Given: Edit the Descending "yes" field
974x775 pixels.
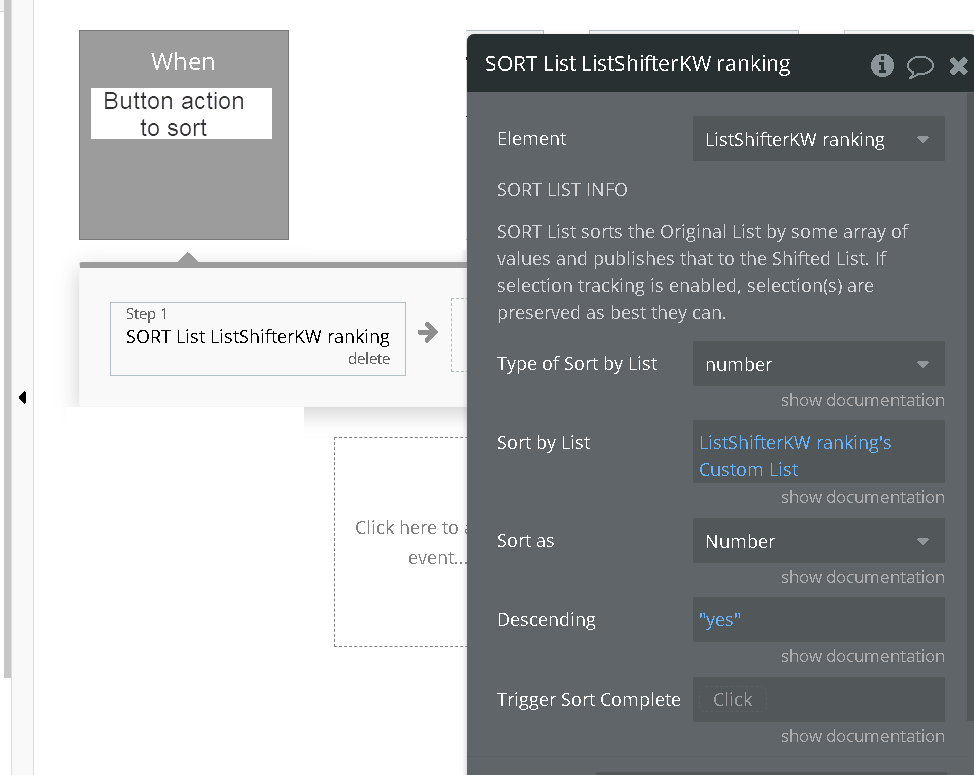Looking at the screenshot, I should (818, 620).
